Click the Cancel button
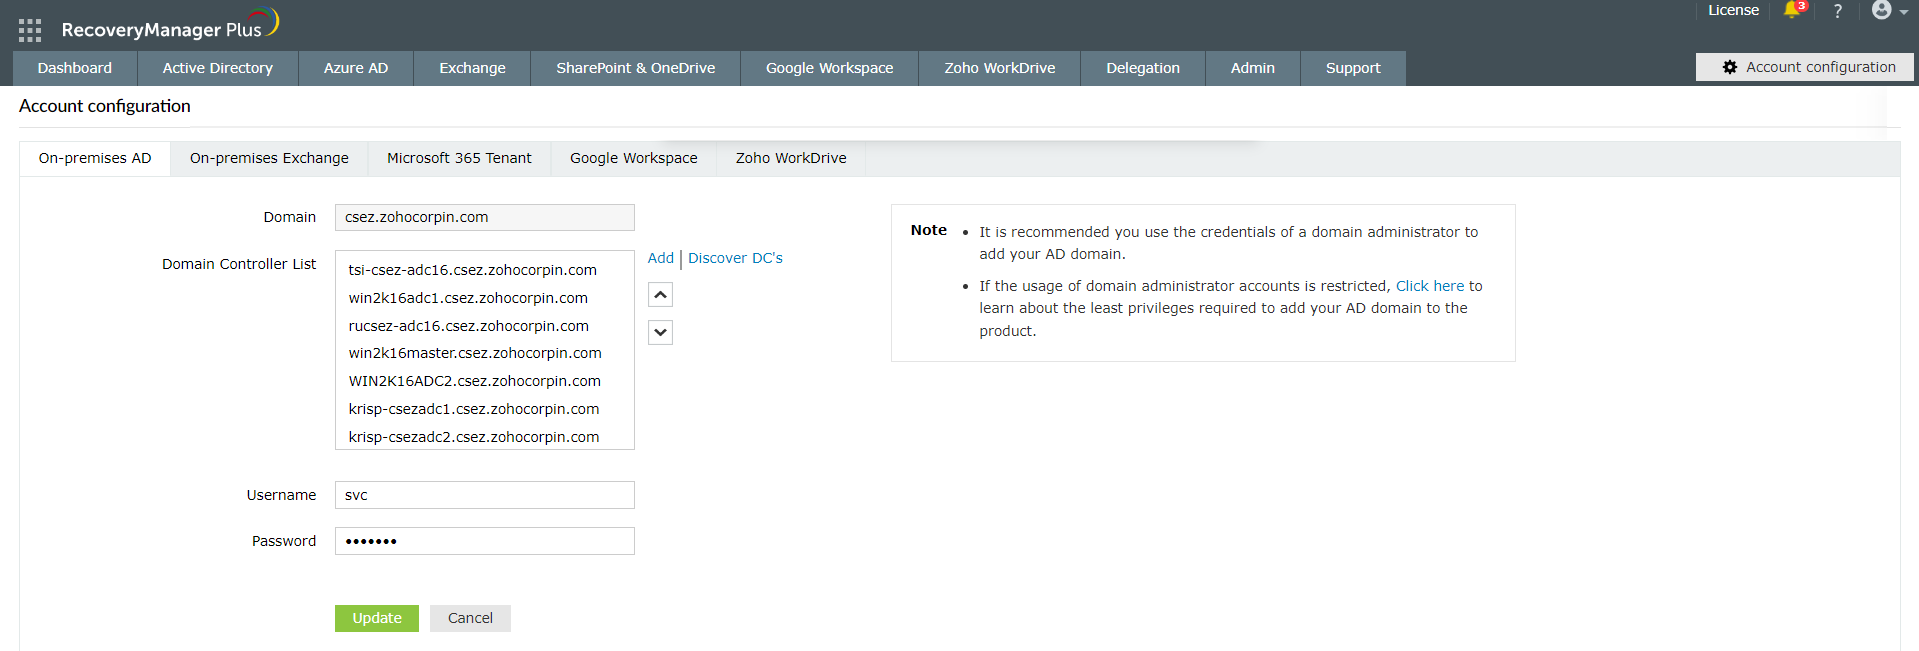1919x651 pixels. point(470,618)
